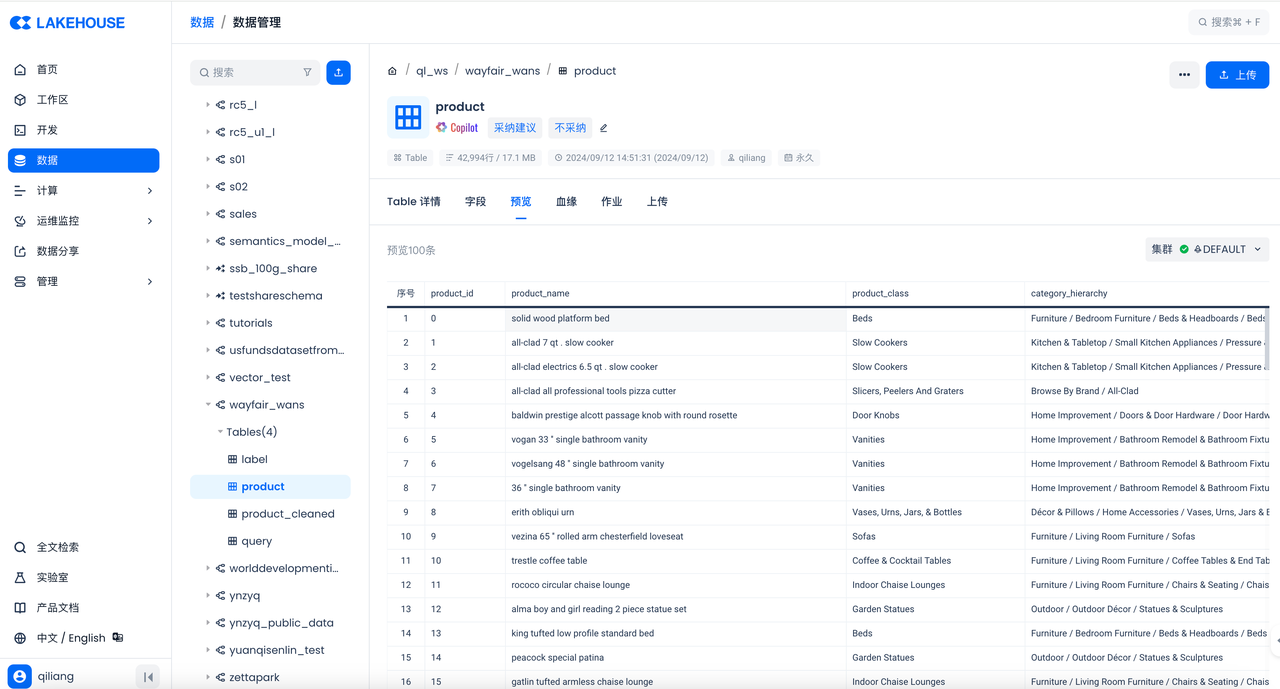Open the 实验室 sidebar item
The width and height of the screenshot is (1280, 689).
pos(52,578)
